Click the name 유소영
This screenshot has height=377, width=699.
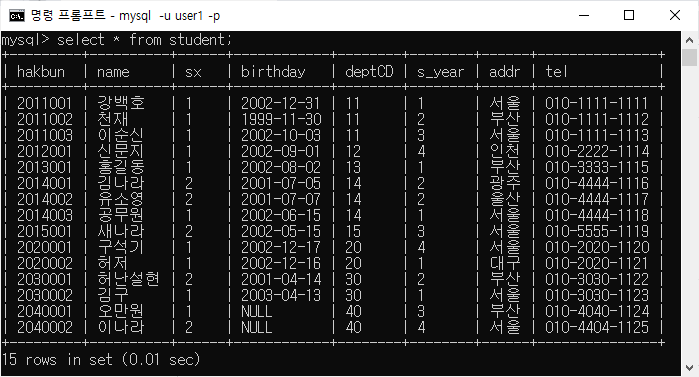pyautogui.click(x=121, y=200)
